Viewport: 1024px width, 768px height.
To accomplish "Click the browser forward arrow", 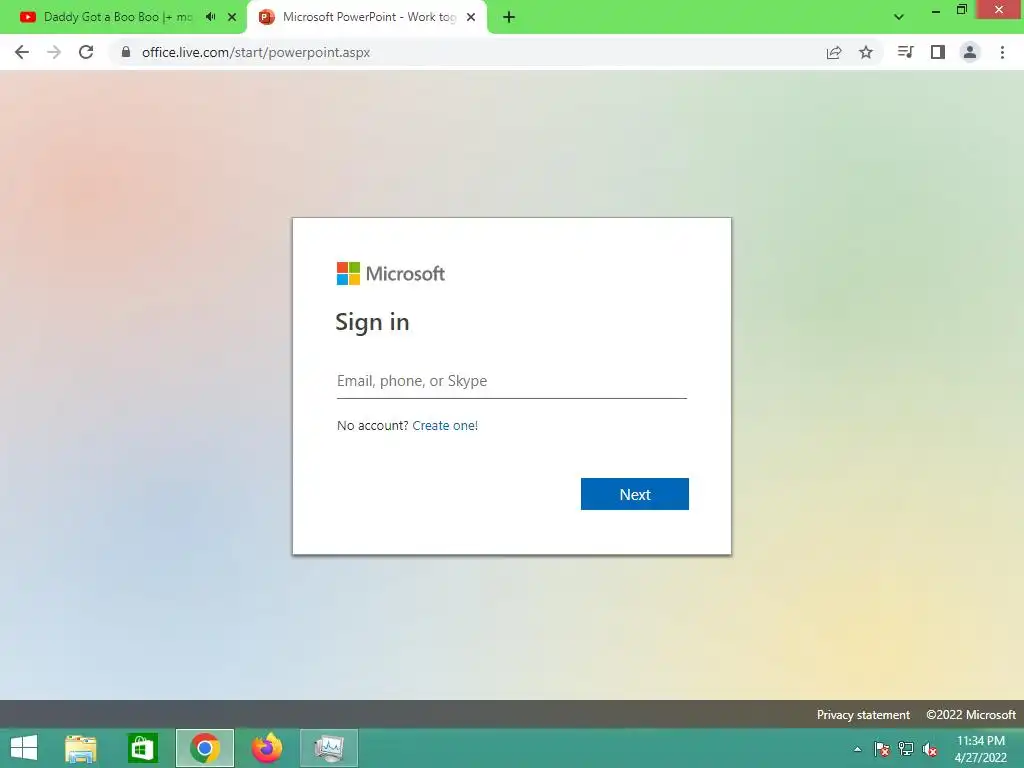I will pos(54,52).
